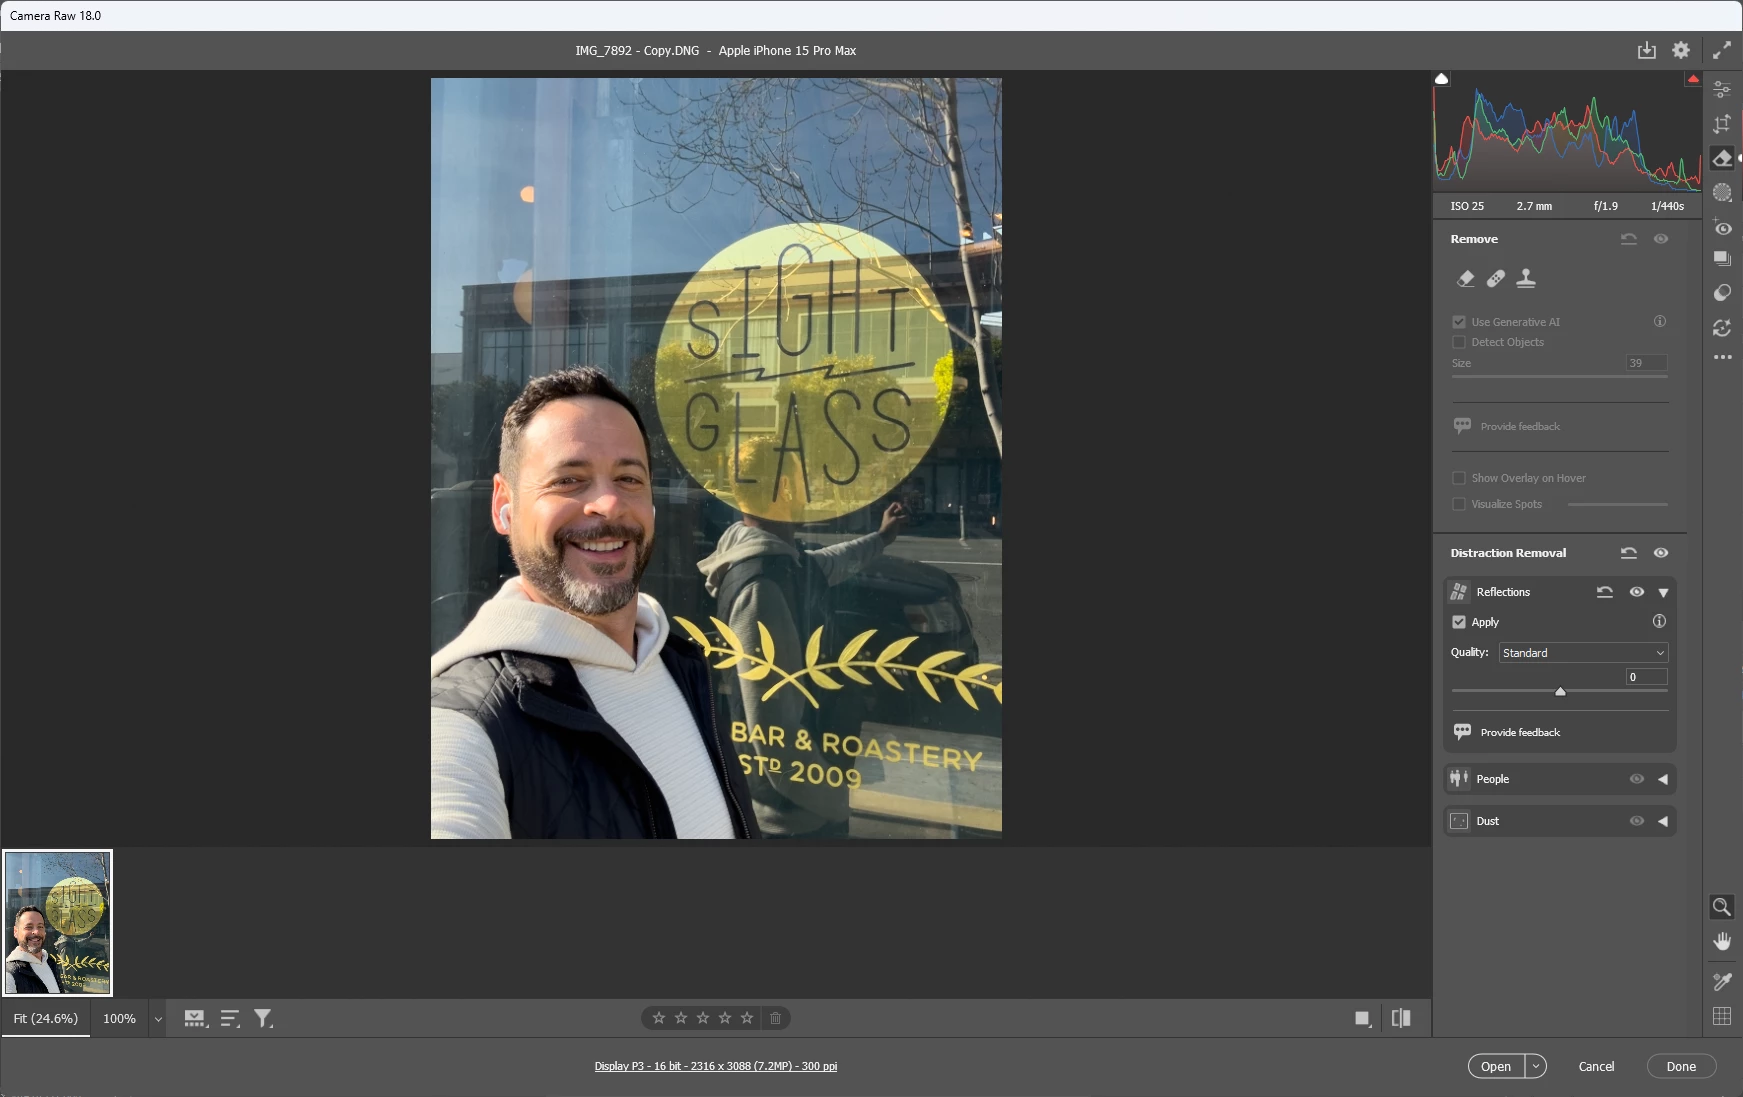Toggle Remove panel visibility eye

point(1661,239)
